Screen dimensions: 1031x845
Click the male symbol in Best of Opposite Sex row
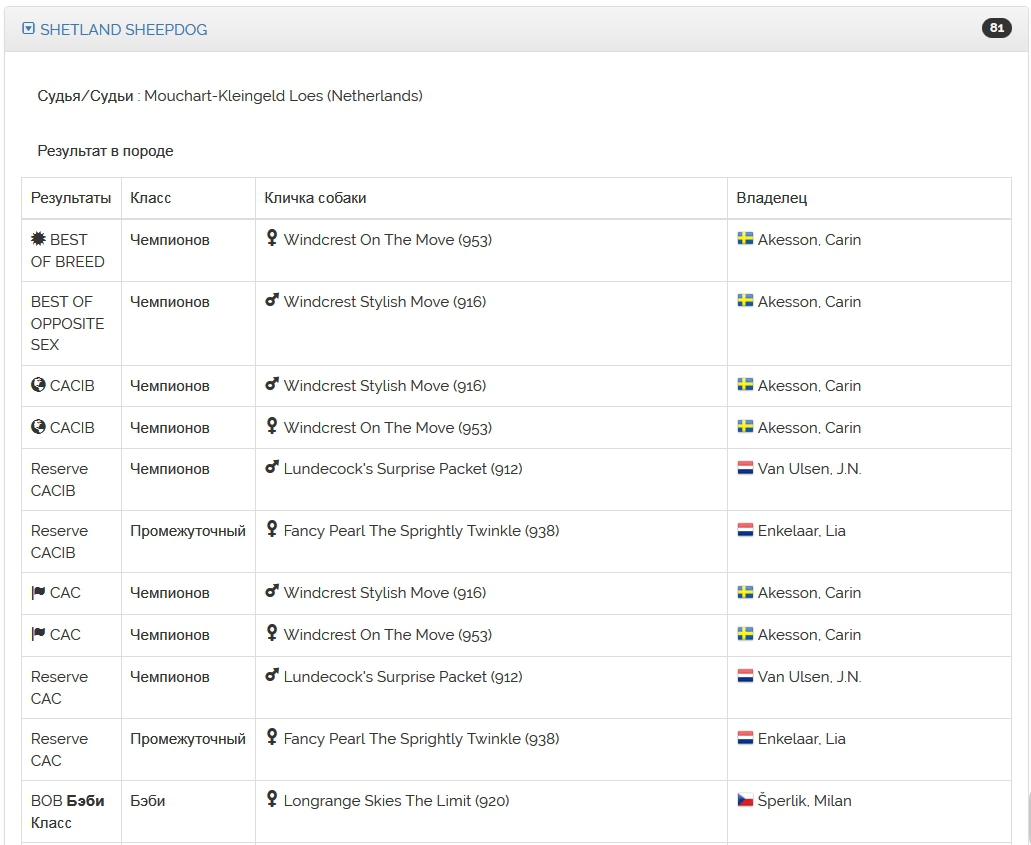coord(272,301)
